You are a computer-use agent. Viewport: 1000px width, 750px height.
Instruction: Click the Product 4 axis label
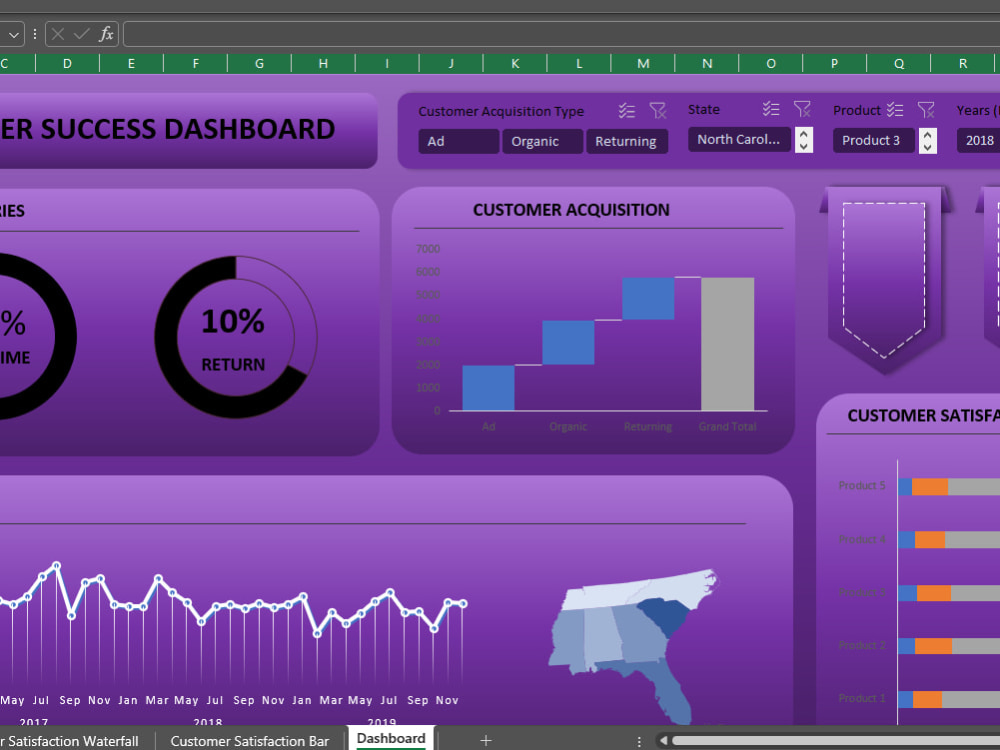click(x=862, y=540)
